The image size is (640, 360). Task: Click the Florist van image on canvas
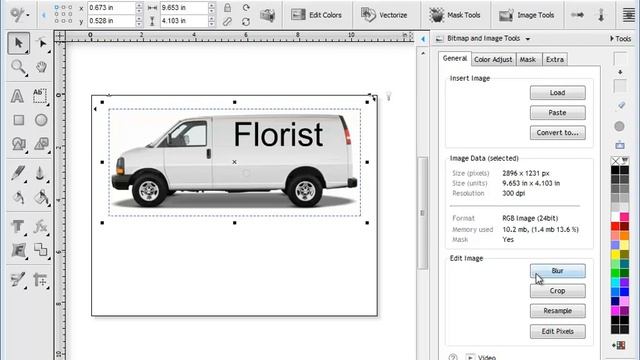click(x=235, y=162)
